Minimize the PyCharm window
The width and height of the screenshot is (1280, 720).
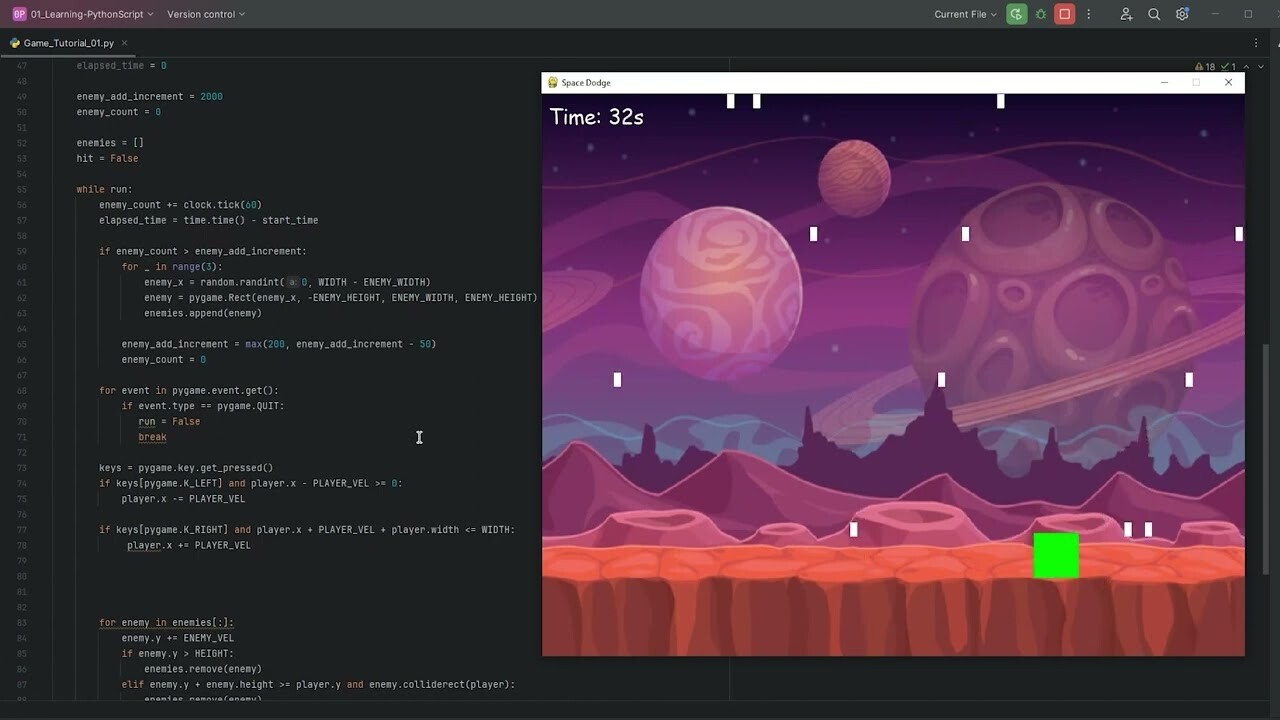[x=1215, y=14]
